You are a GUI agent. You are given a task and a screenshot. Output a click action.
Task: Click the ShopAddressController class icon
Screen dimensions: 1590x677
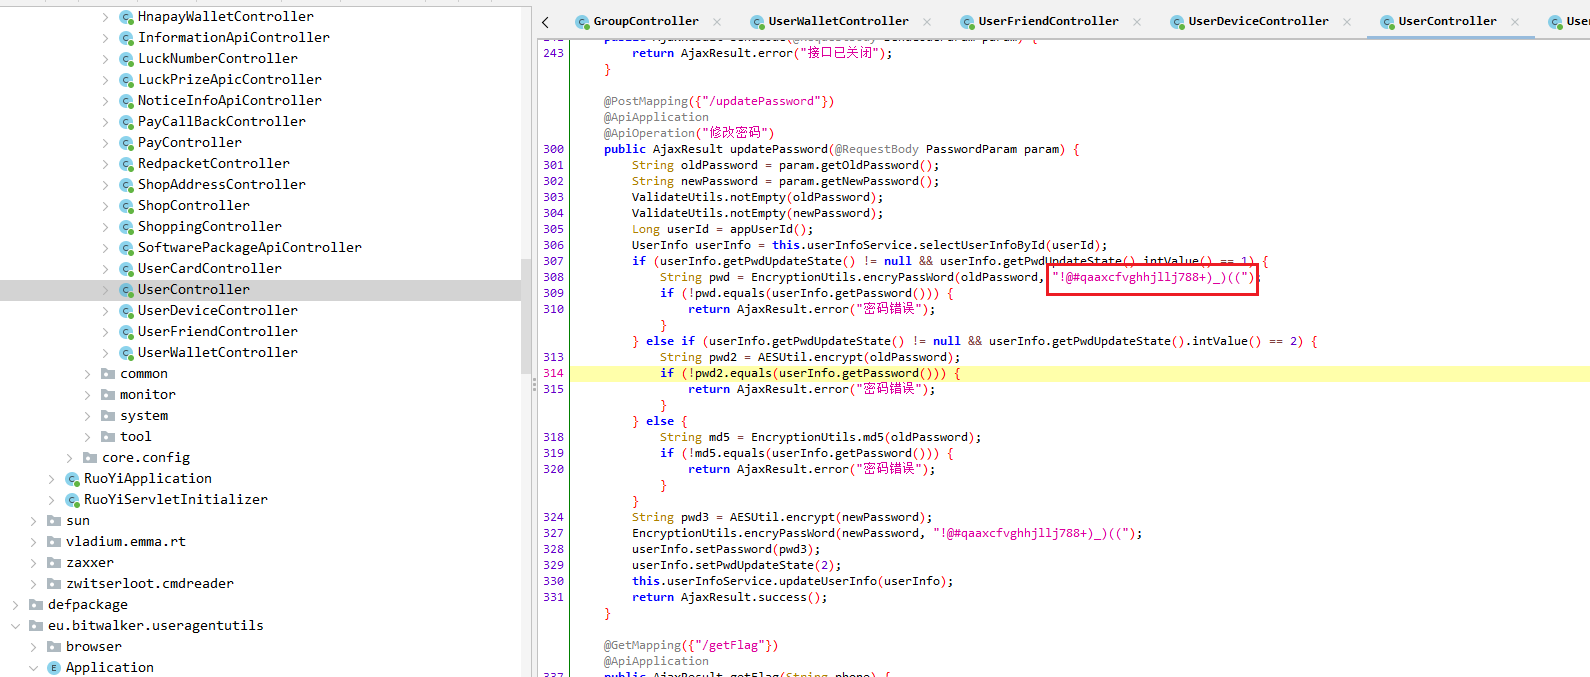coord(126,185)
